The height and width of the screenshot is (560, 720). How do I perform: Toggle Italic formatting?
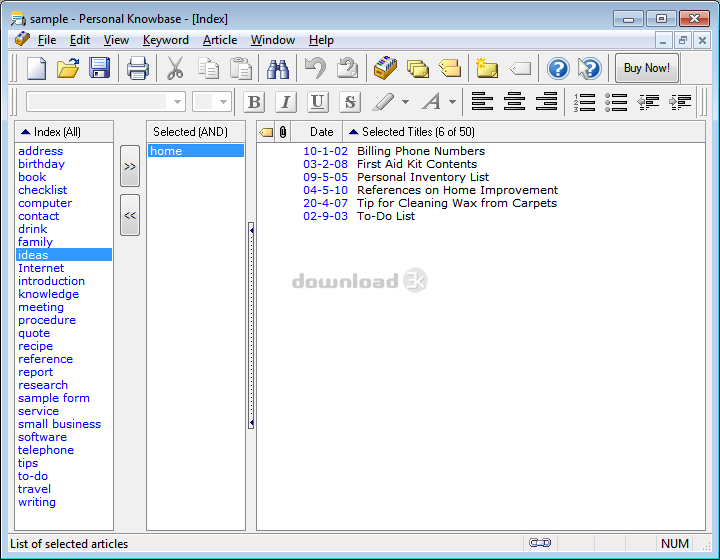(286, 102)
